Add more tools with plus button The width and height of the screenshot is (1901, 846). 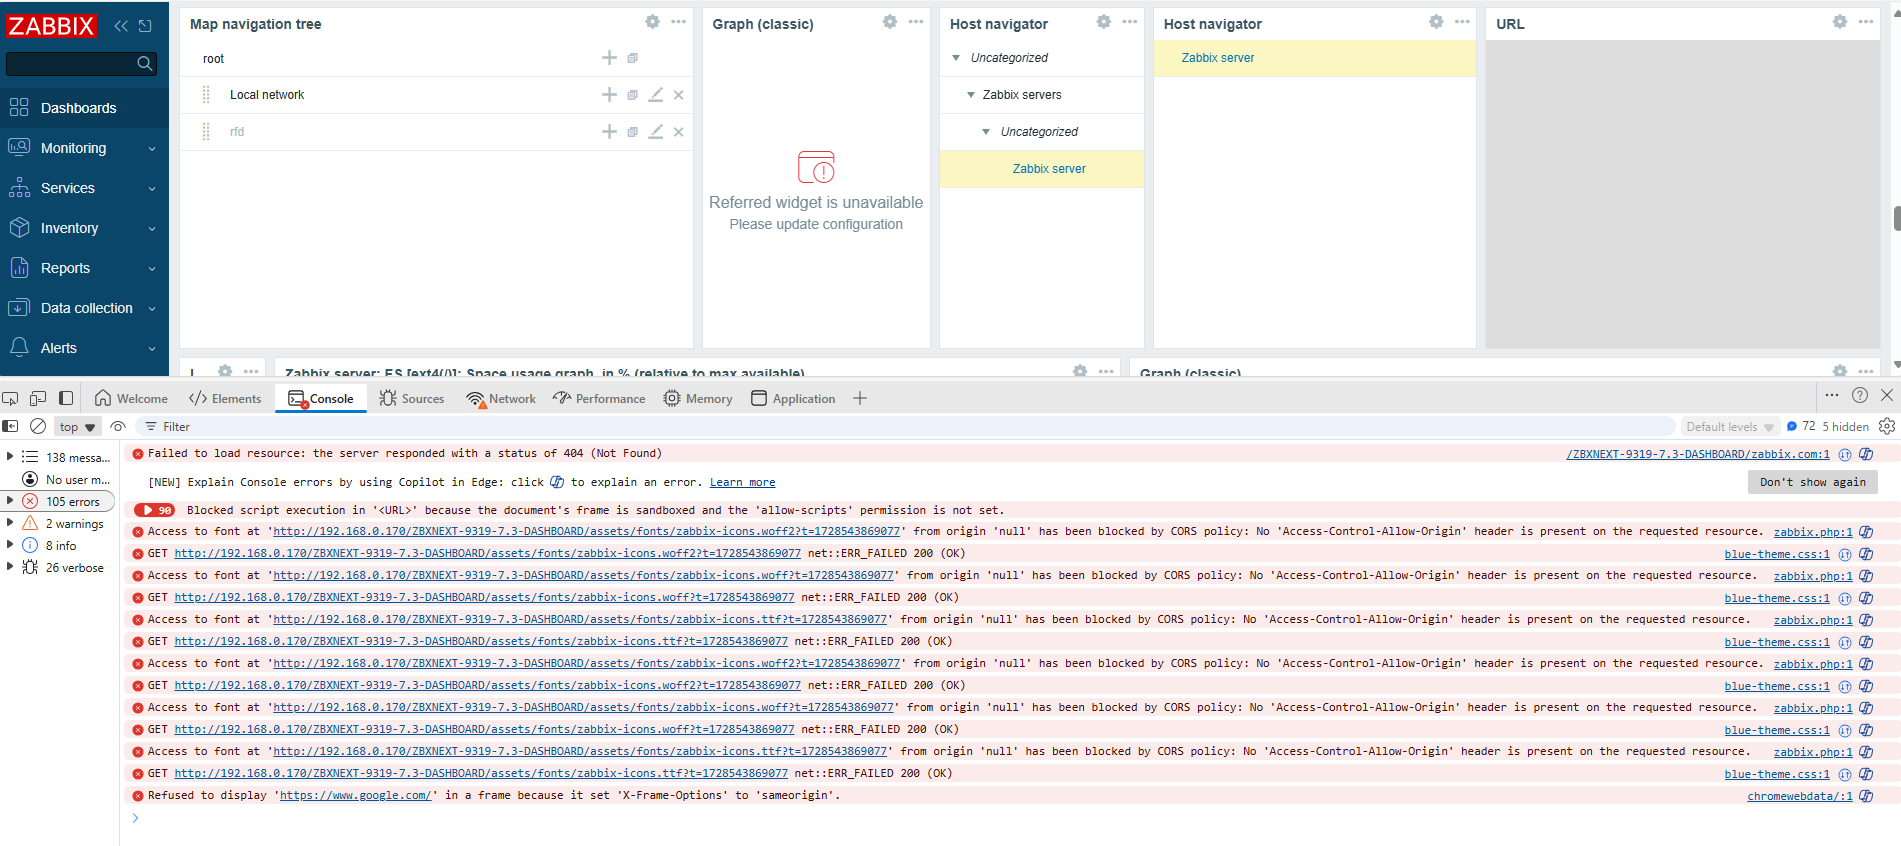pyautogui.click(x=860, y=398)
